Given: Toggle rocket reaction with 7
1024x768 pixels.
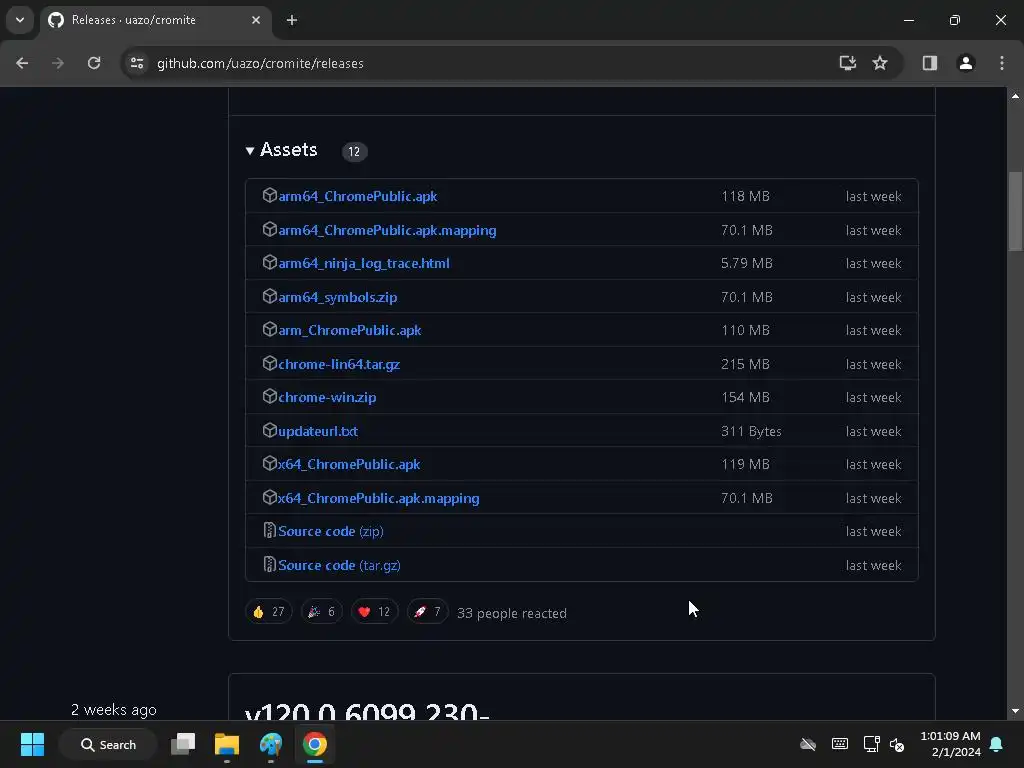Looking at the screenshot, I should [428, 612].
